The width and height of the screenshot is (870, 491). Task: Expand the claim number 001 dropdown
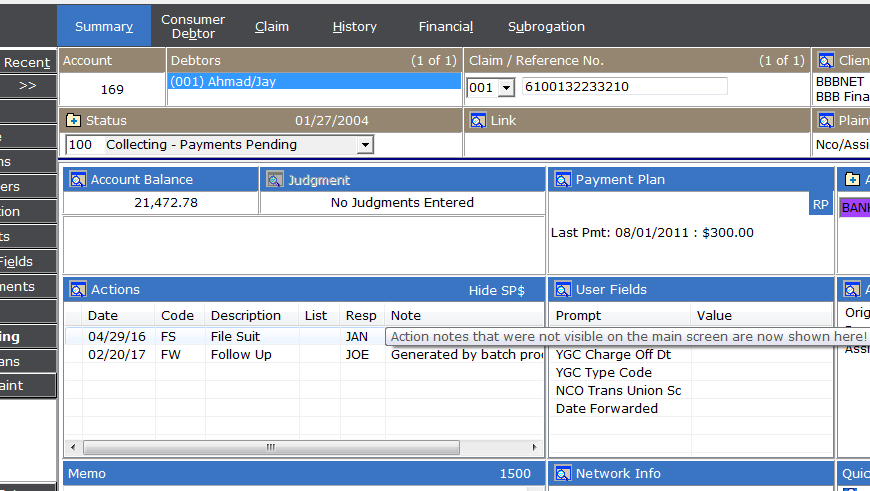point(506,88)
